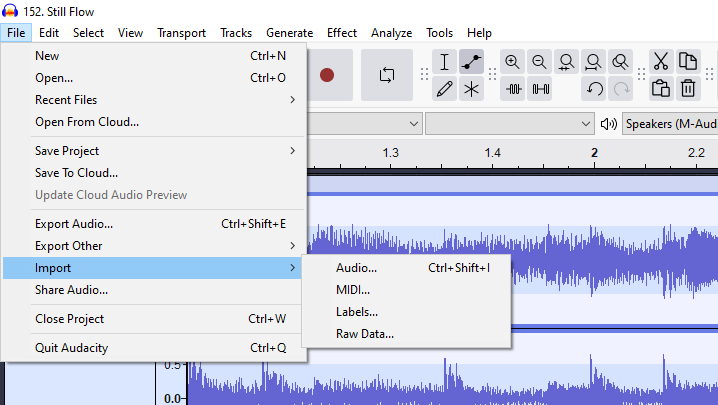This screenshot has height=405, width=718.
Task: Click Fit Project to Width icon
Action: 593,62
